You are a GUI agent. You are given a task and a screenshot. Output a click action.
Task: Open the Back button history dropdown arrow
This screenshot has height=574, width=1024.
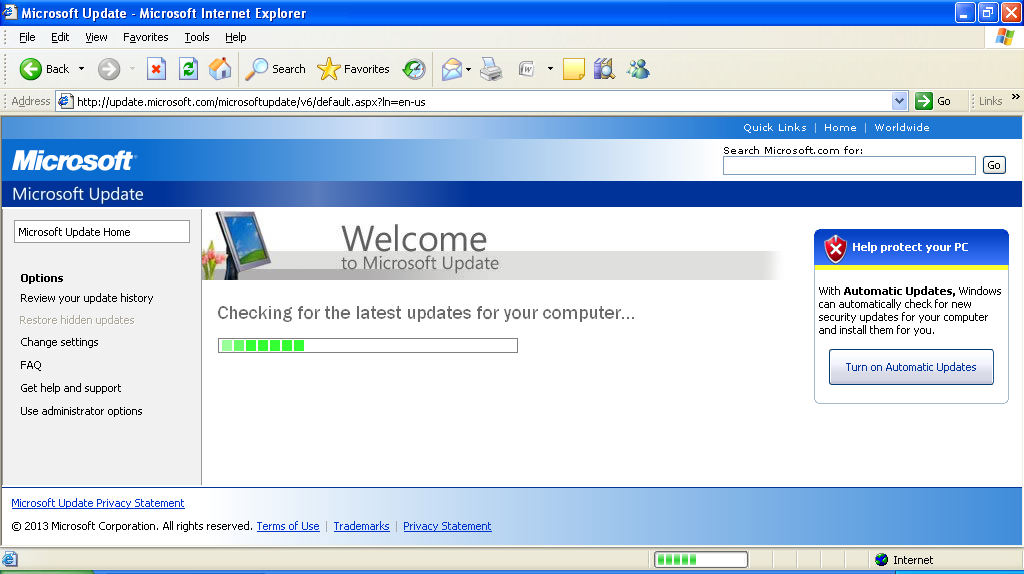click(x=82, y=69)
